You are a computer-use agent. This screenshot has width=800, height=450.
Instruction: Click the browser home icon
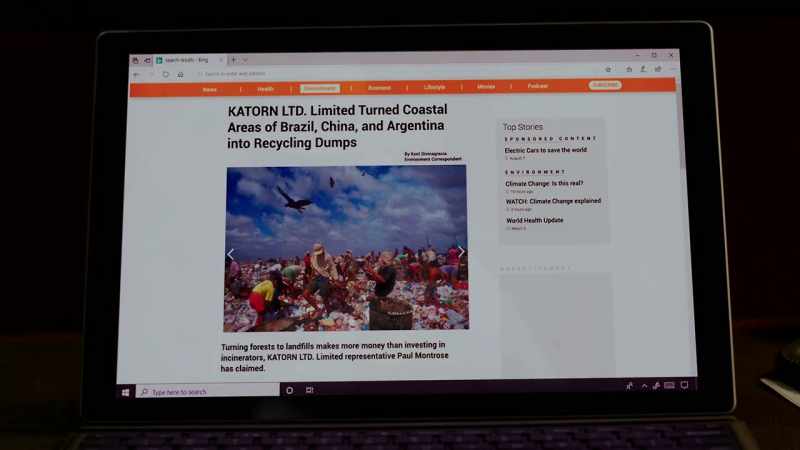point(180,74)
